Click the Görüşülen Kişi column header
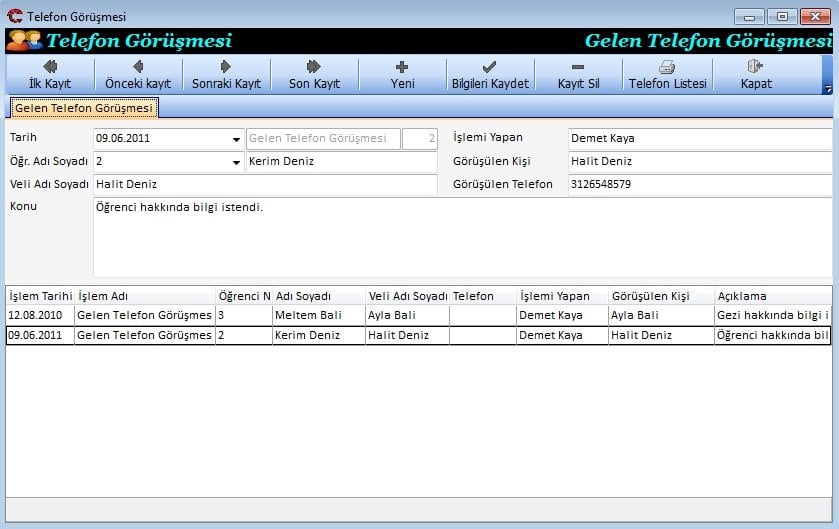The height and width of the screenshot is (529, 839). pos(660,296)
